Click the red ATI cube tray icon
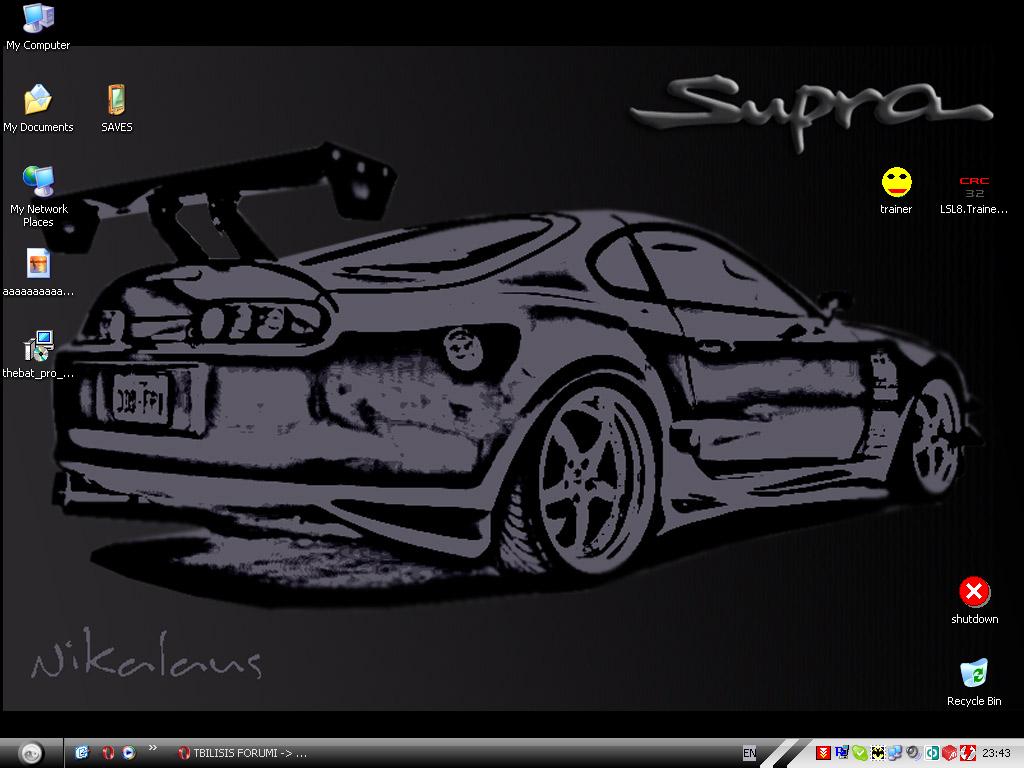 950,753
